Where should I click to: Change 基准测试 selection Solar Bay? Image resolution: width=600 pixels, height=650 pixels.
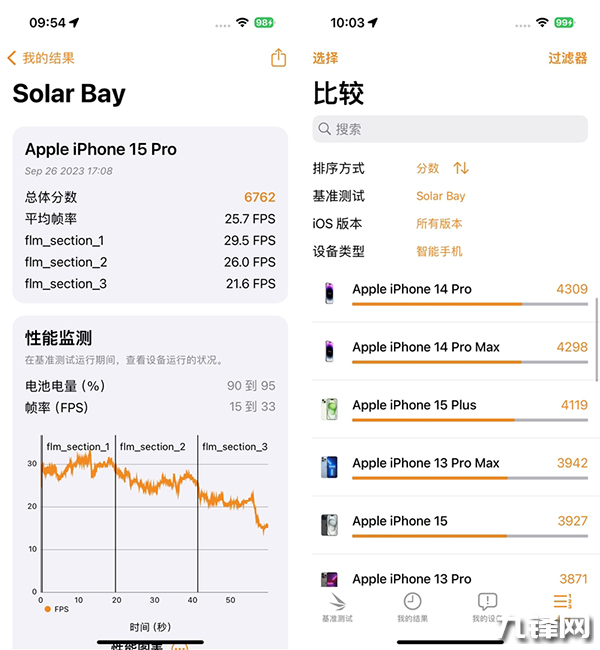tap(441, 196)
